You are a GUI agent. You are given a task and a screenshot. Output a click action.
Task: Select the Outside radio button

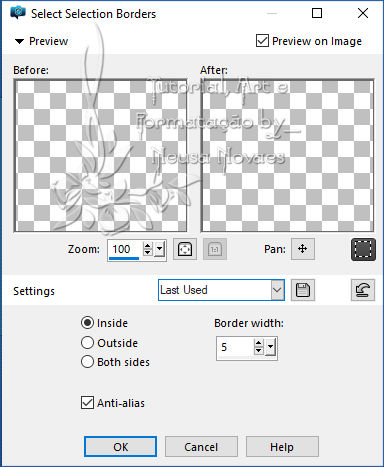(87, 342)
